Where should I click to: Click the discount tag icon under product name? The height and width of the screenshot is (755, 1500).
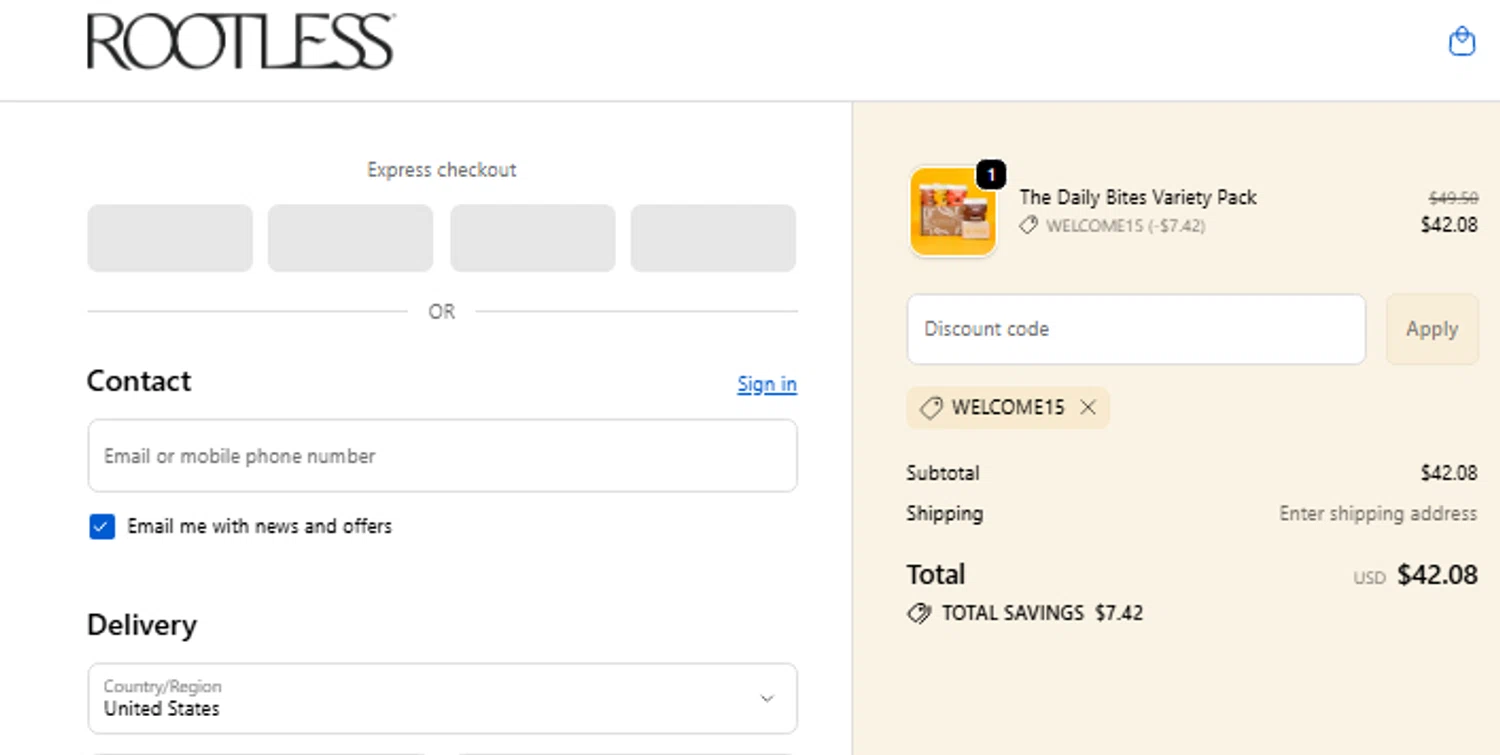1028,226
